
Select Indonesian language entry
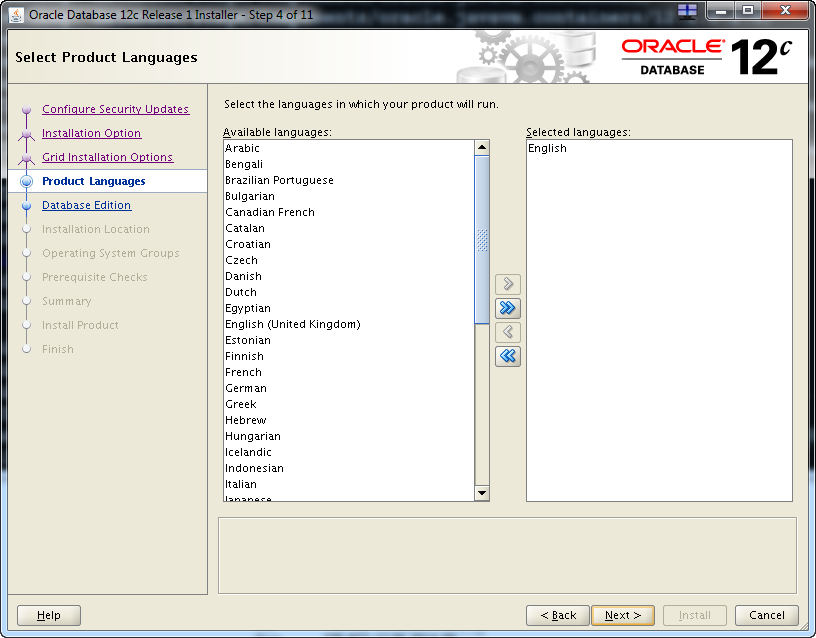[349, 468]
